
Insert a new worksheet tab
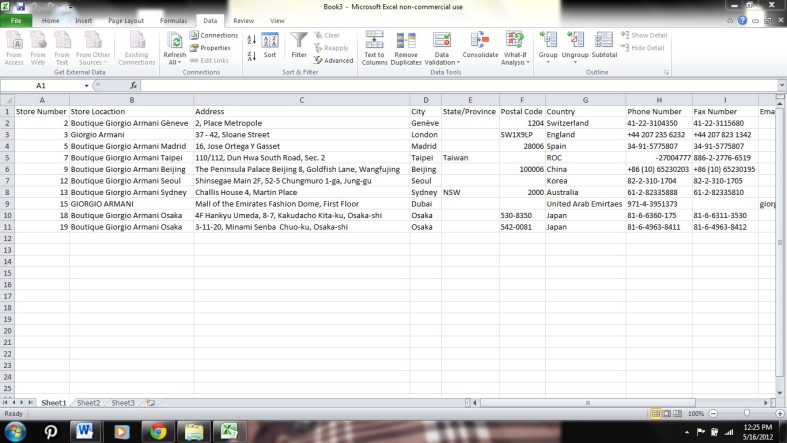pos(150,402)
